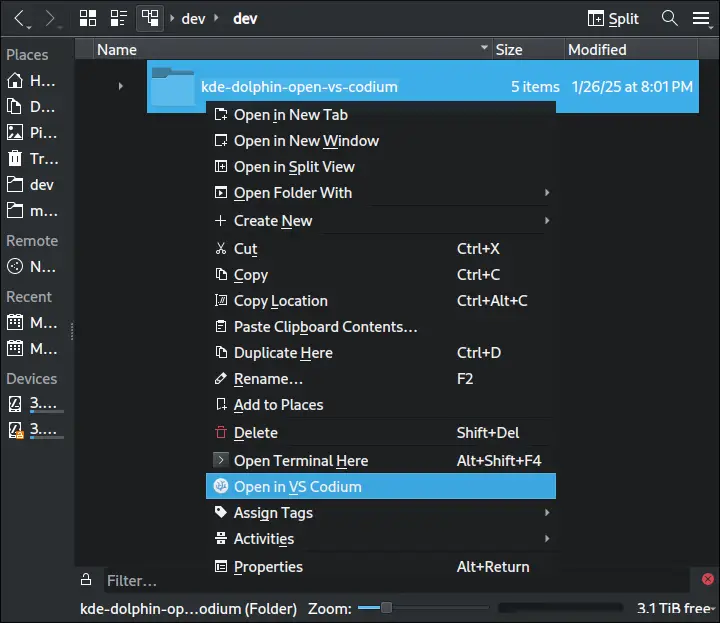Select Open Terminal Here
The image size is (720, 623).
point(381,460)
